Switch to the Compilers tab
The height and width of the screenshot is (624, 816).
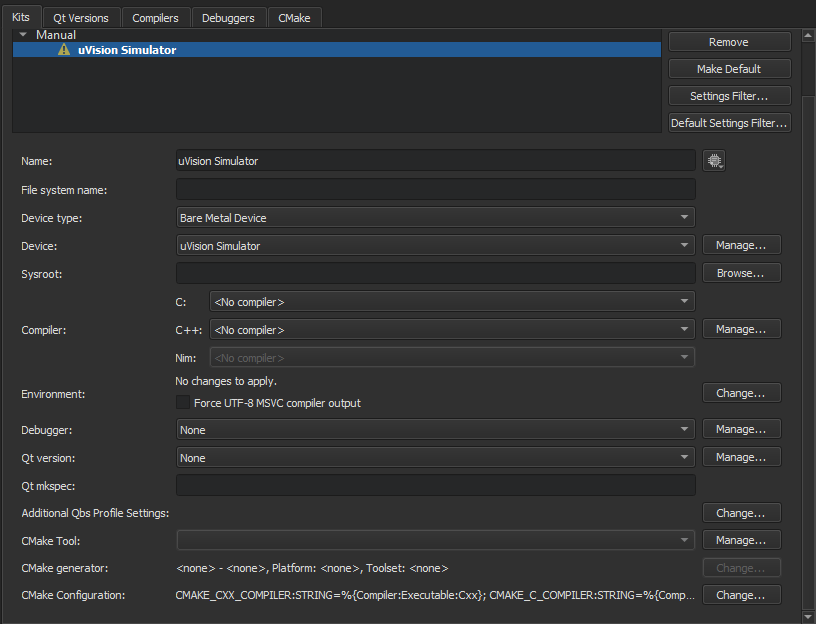pos(155,17)
